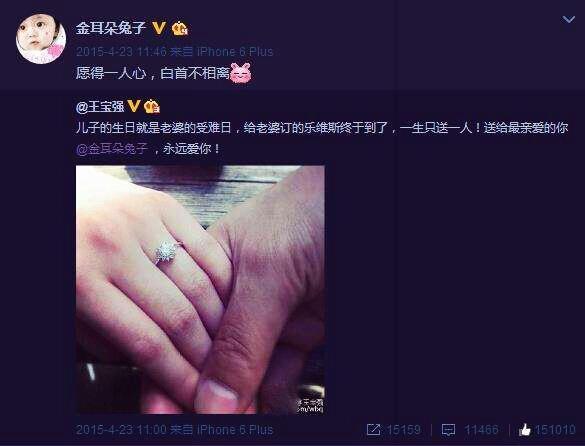
Task: Click the repost share icon
Action: click(x=373, y=430)
